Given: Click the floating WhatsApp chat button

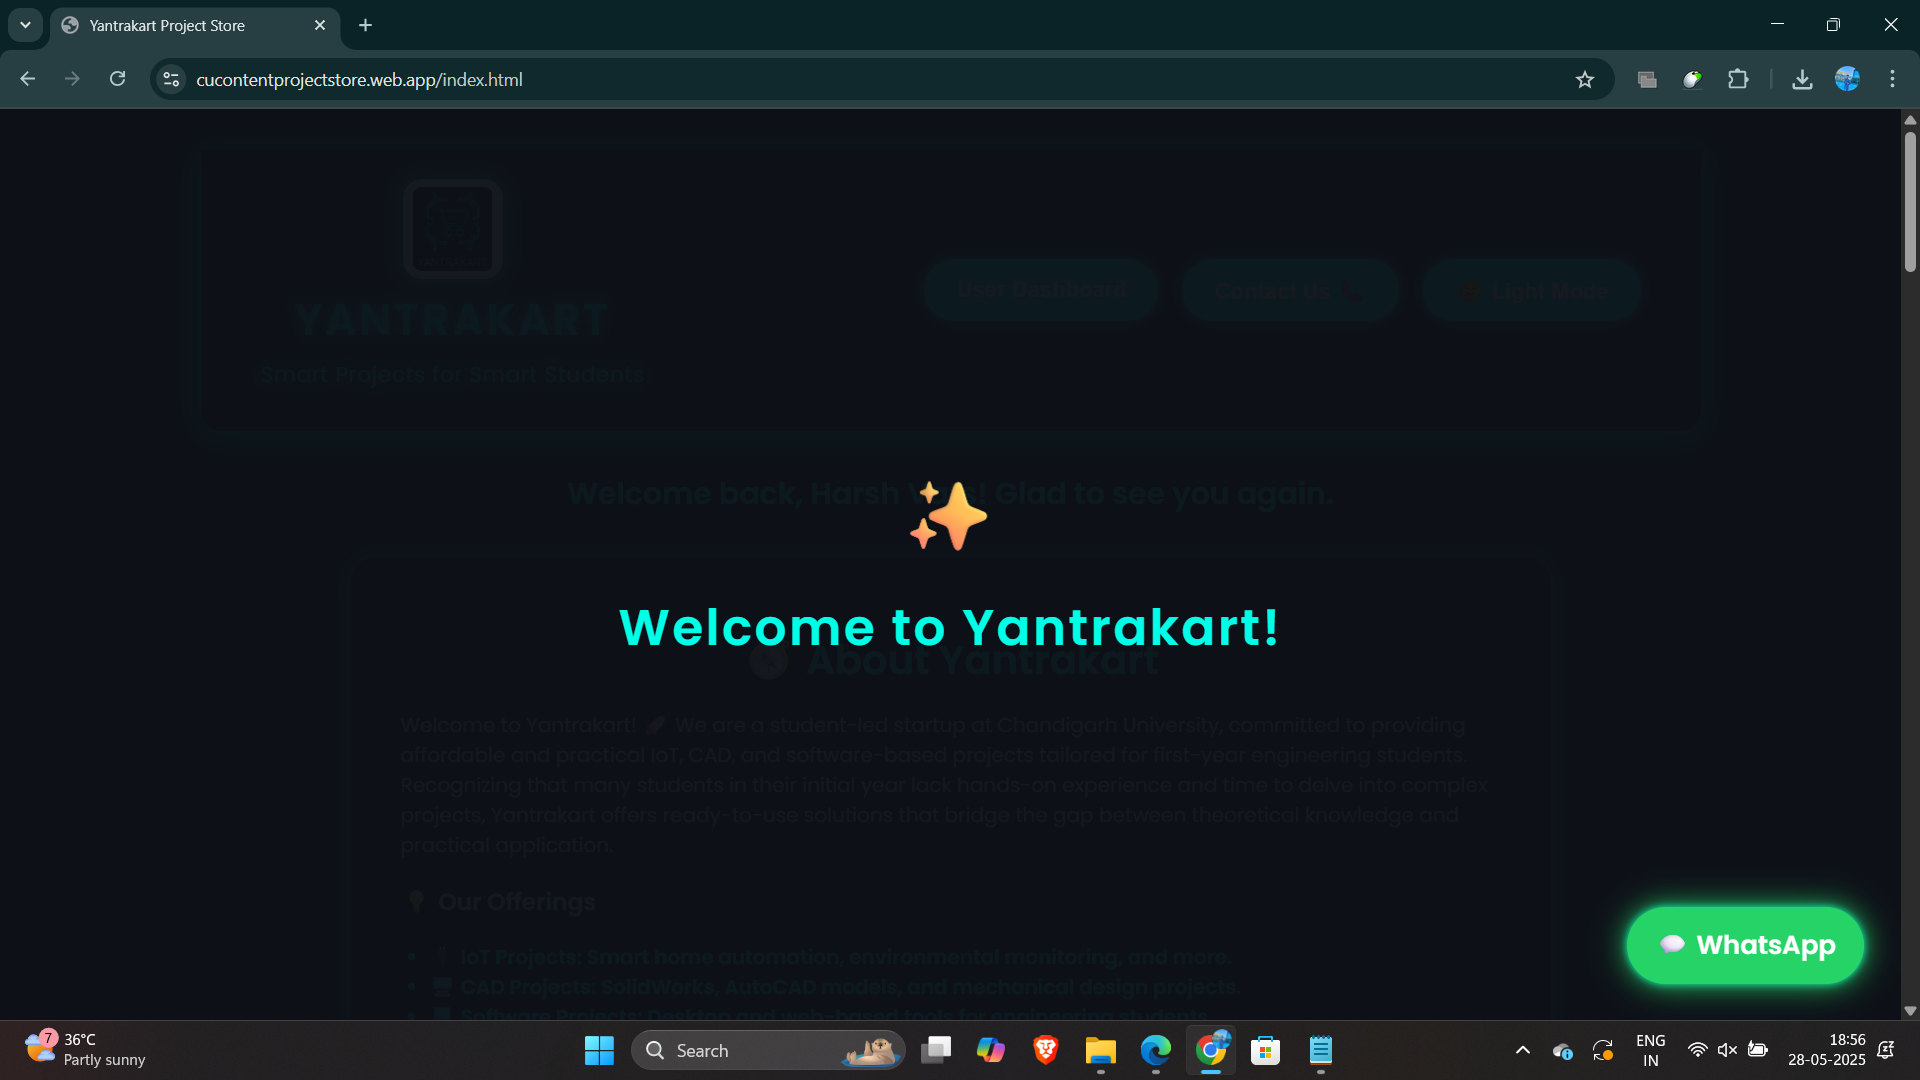Looking at the screenshot, I should click(1745, 945).
